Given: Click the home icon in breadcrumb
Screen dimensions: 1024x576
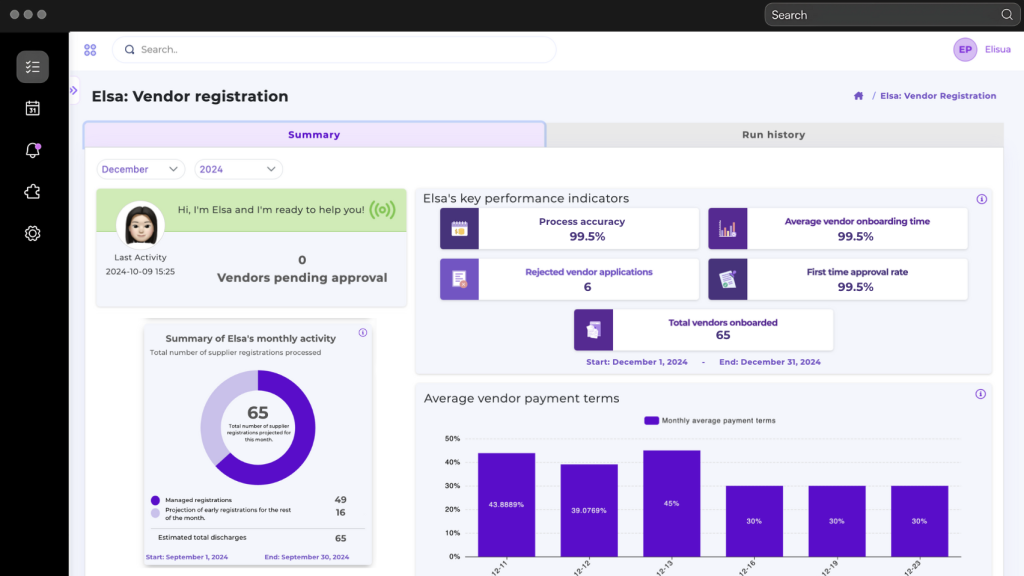Looking at the screenshot, I should click(x=858, y=96).
